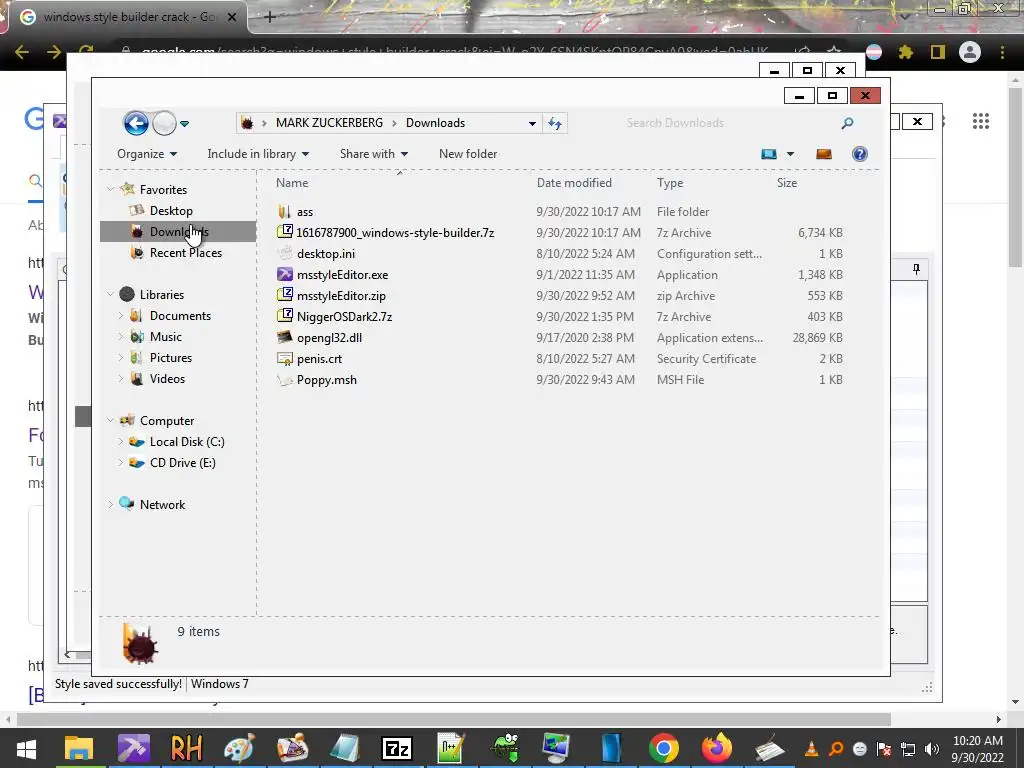This screenshot has width=1024, height=768.
Task: Select the 1616787900_windows-style-builder.7z archive
Action: (x=395, y=232)
